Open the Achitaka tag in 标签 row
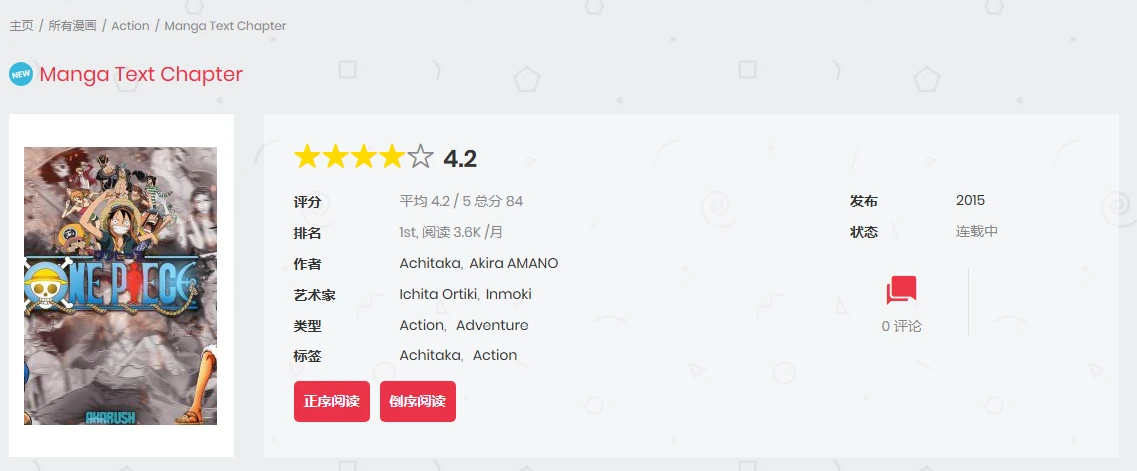This screenshot has width=1137, height=471. coord(429,355)
